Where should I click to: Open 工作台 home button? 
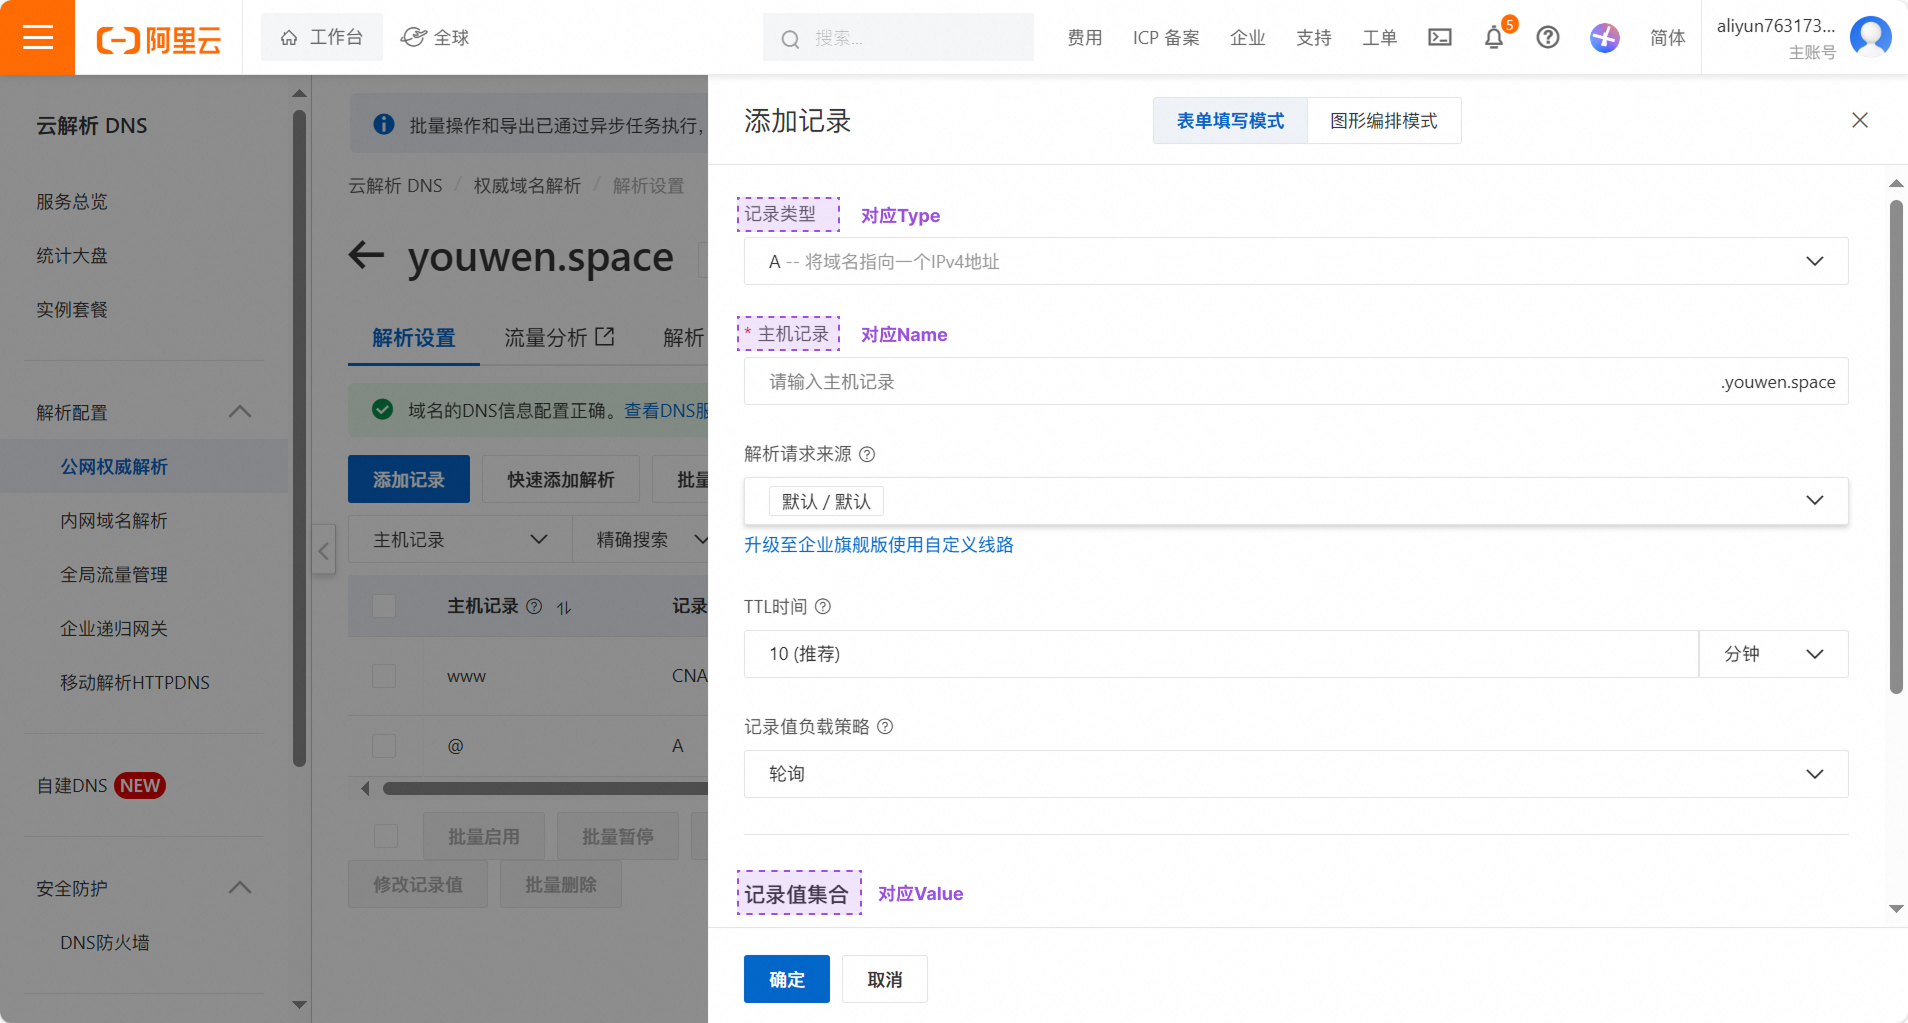click(x=321, y=37)
